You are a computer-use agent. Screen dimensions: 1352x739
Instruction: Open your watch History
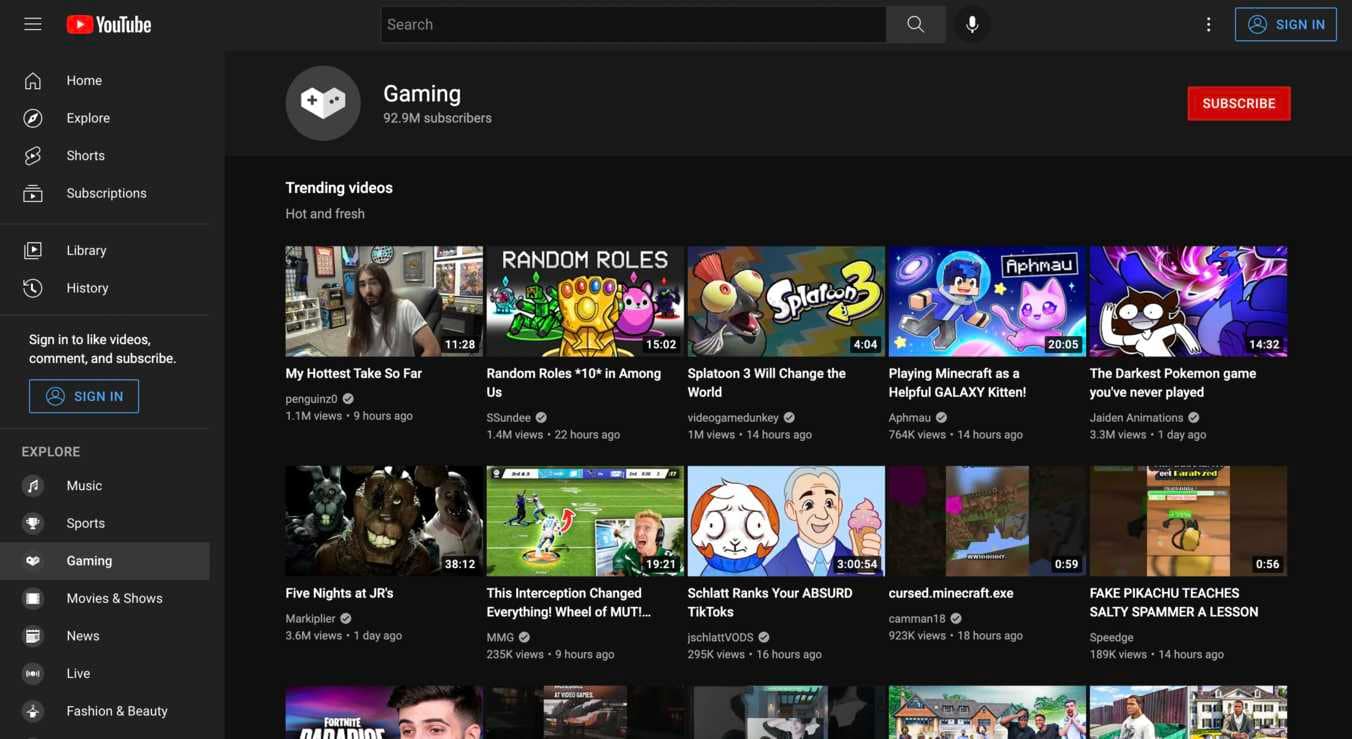(x=31, y=287)
